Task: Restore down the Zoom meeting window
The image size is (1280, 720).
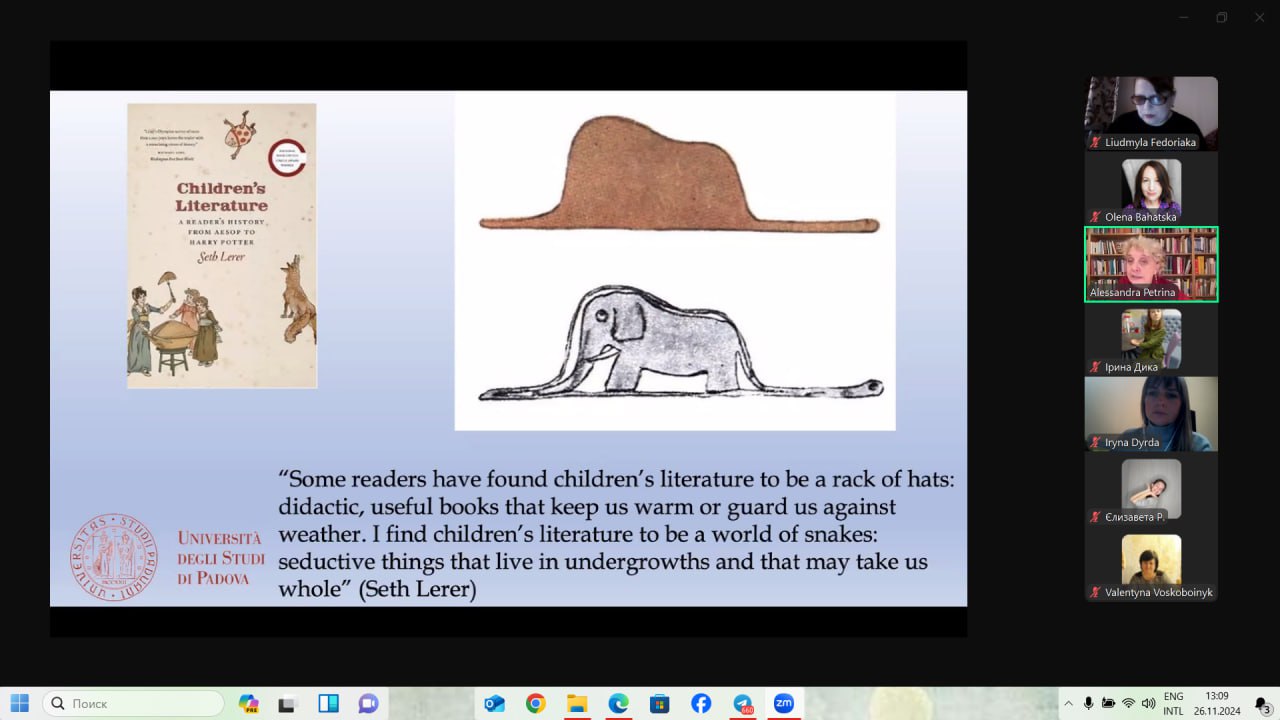Action: [x=1222, y=17]
